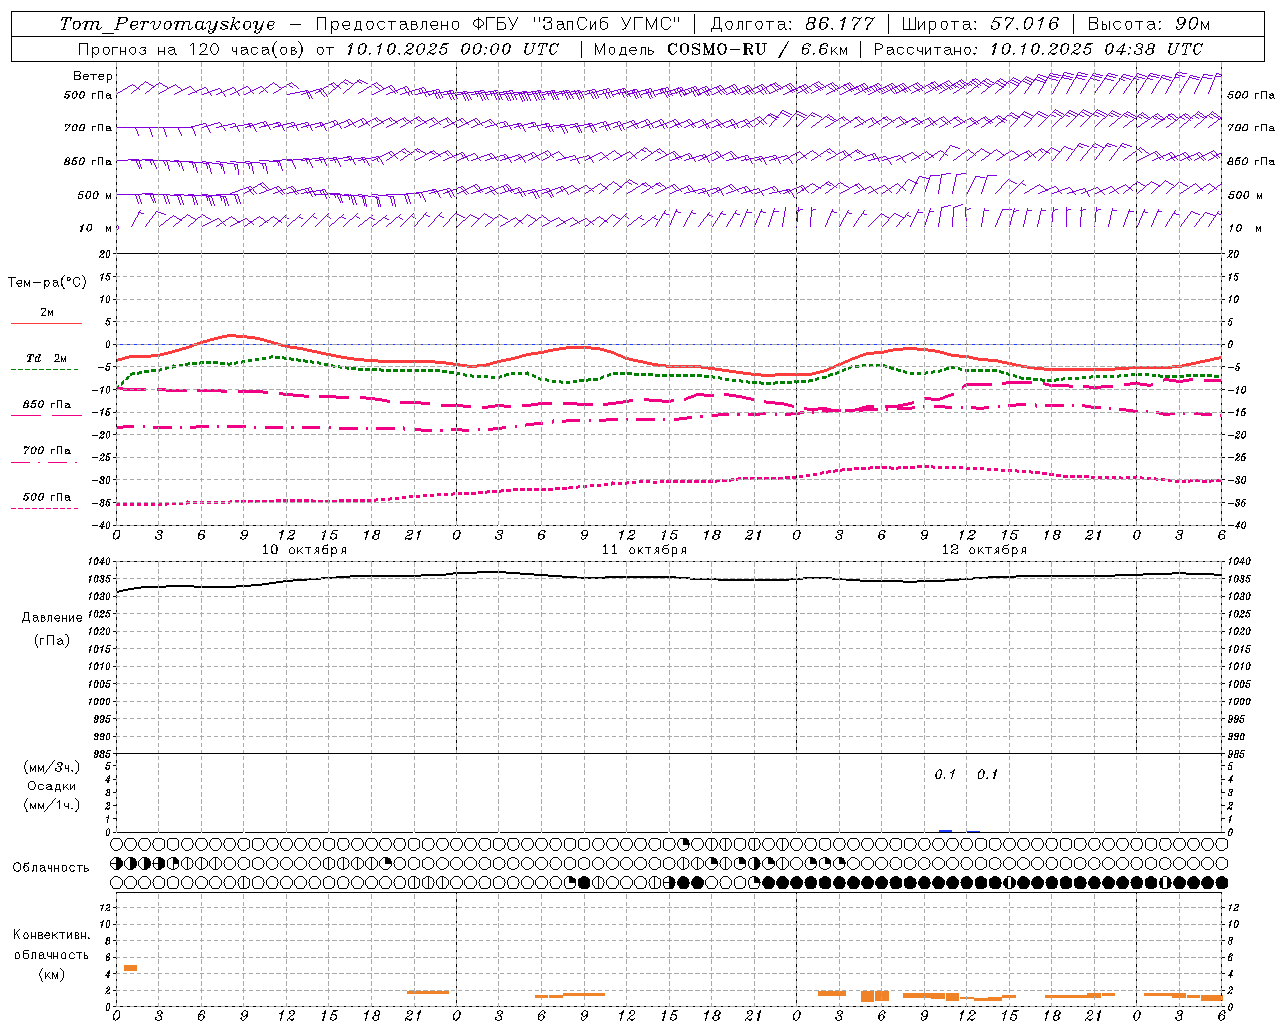Screen dimensions: 1280x1024
Task: Click the (км) convective height unit label
Action: pos(51,974)
